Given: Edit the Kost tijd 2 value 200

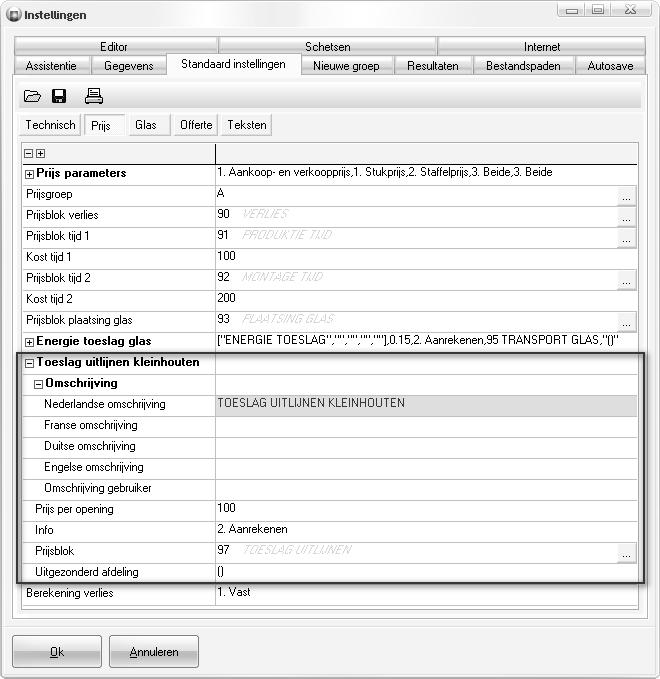Looking at the screenshot, I should click(x=426, y=301).
